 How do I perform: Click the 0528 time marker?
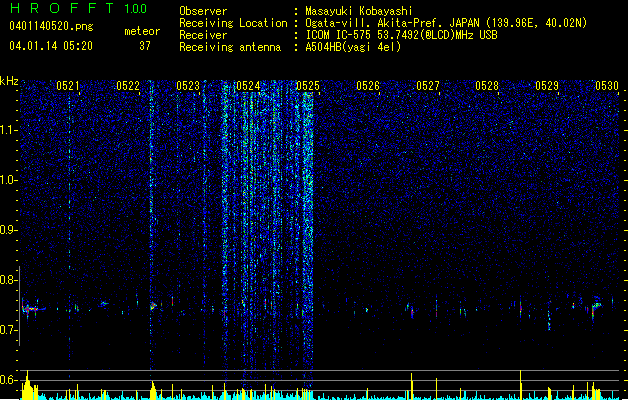pos(487,85)
